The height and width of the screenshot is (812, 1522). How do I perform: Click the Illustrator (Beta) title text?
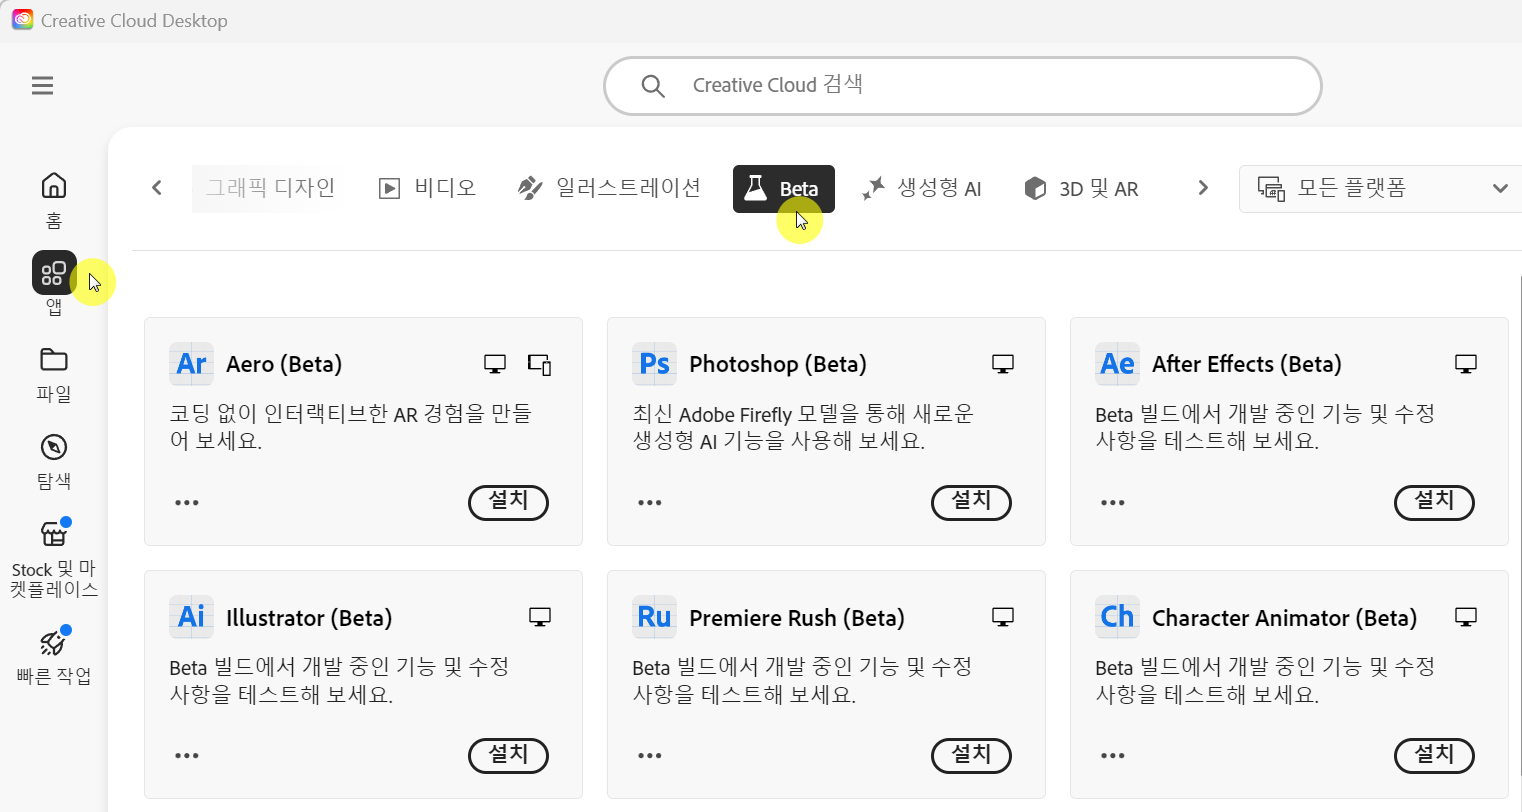click(309, 618)
